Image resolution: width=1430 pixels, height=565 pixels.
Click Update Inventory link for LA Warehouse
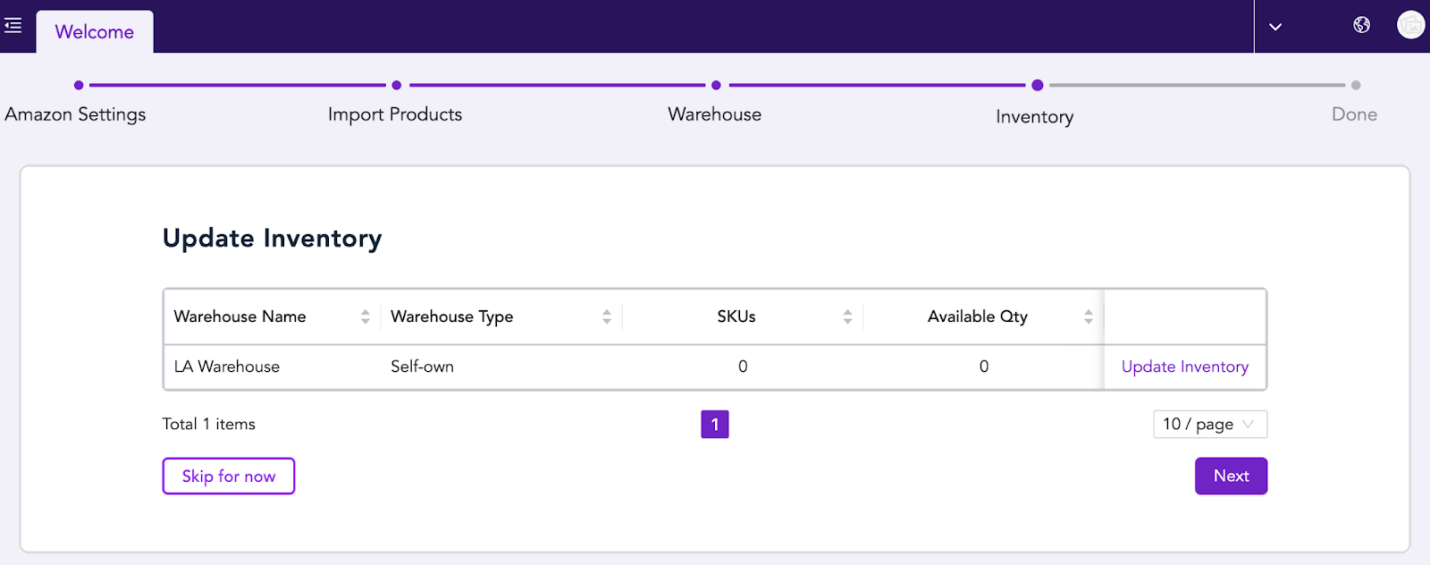click(1185, 367)
